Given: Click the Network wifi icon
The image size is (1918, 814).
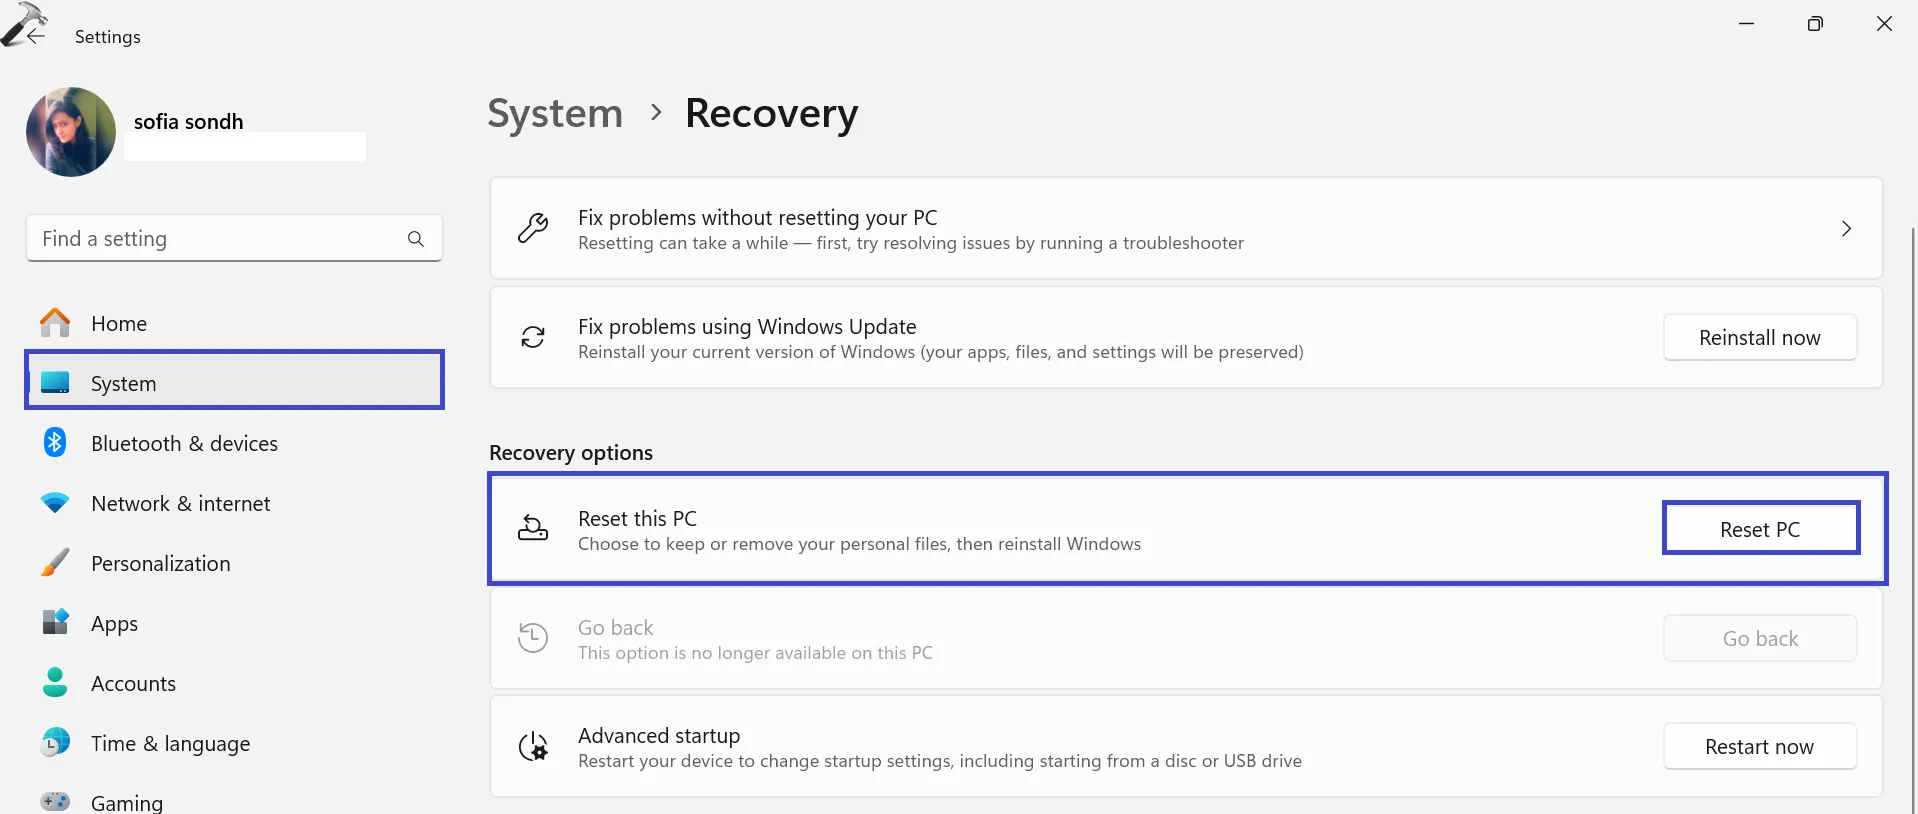Looking at the screenshot, I should point(55,503).
